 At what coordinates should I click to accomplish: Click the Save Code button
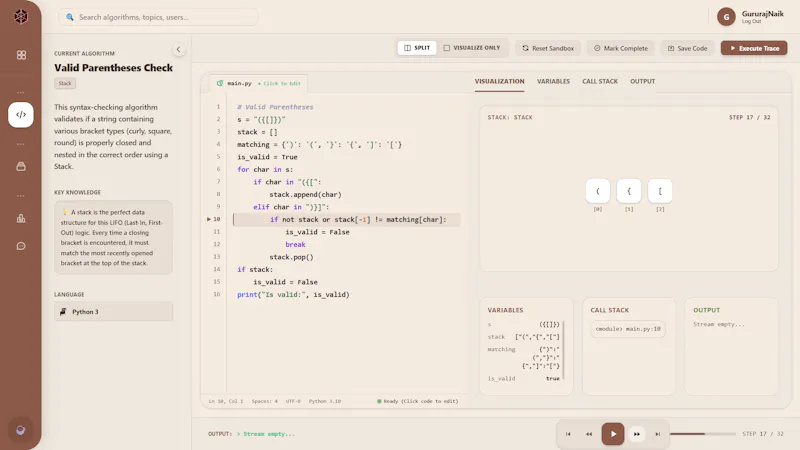point(688,48)
